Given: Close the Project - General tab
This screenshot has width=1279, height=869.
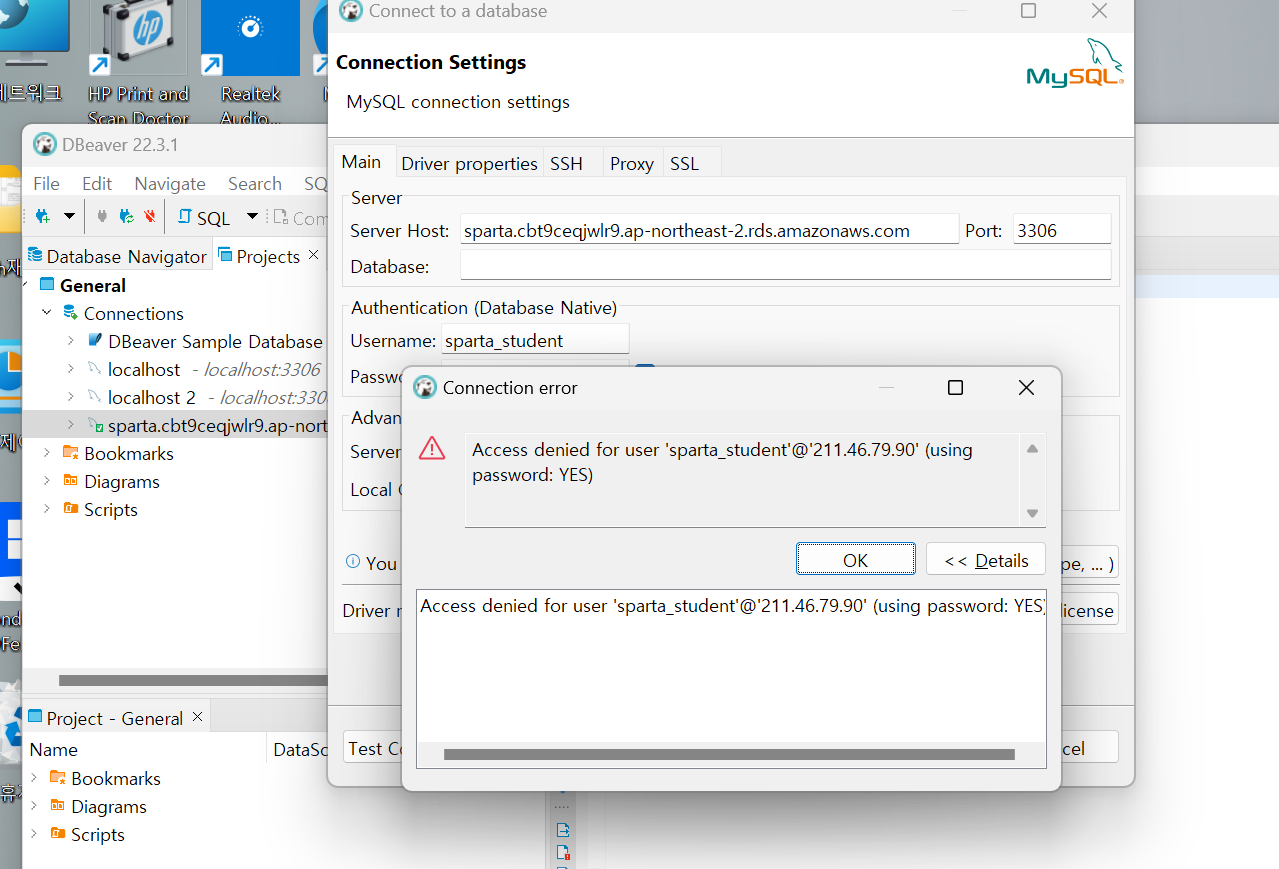Looking at the screenshot, I should [197, 717].
